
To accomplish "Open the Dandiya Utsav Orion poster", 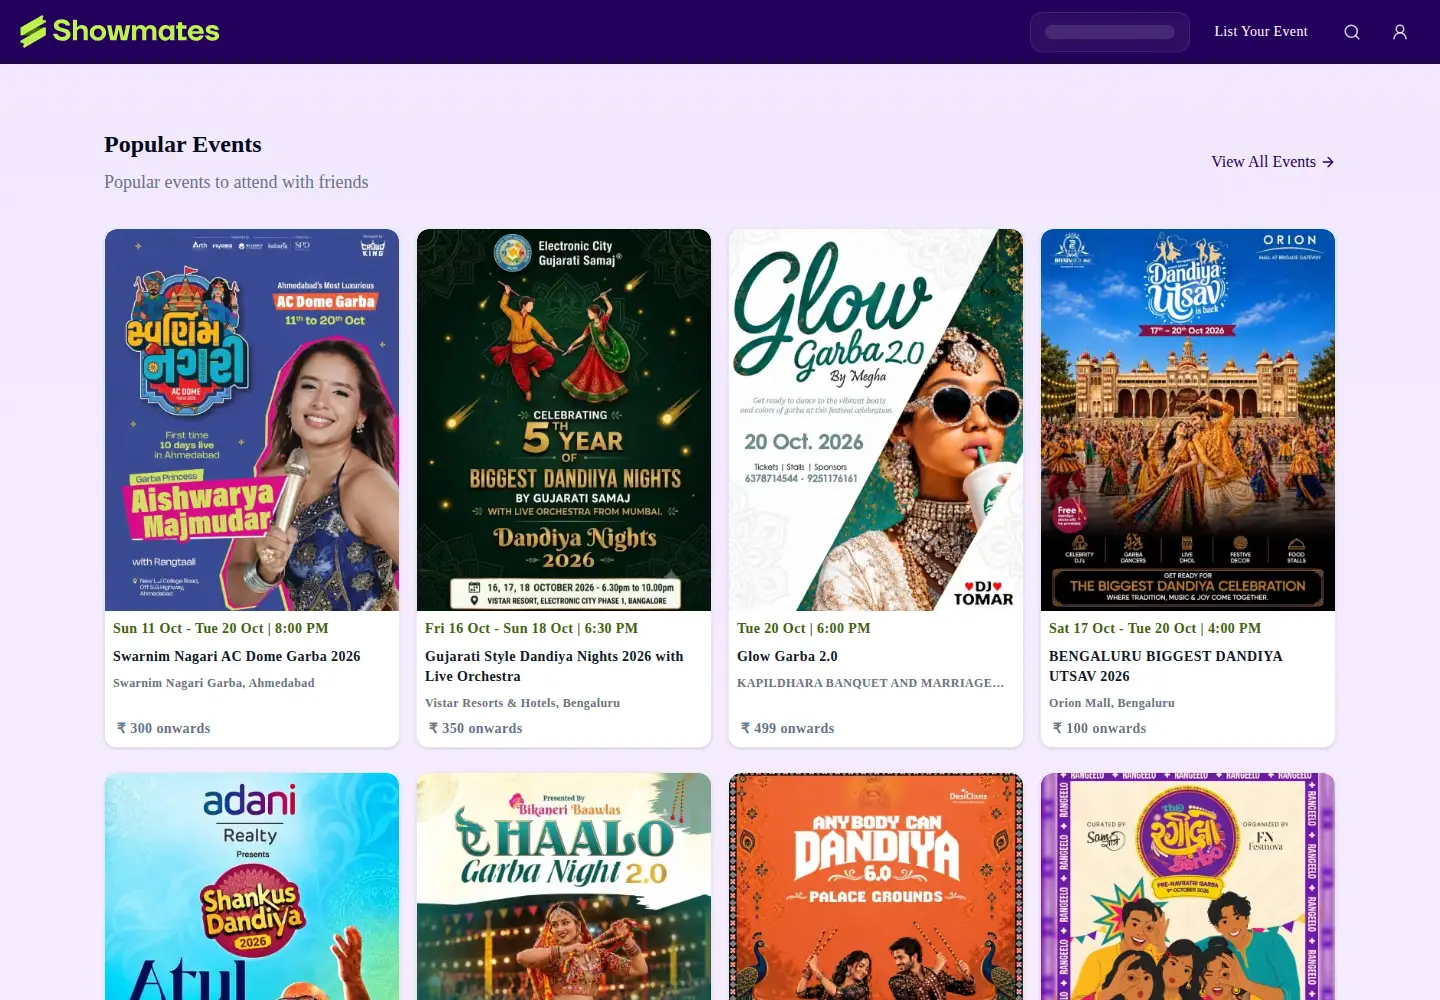I will click(1188, 420).
